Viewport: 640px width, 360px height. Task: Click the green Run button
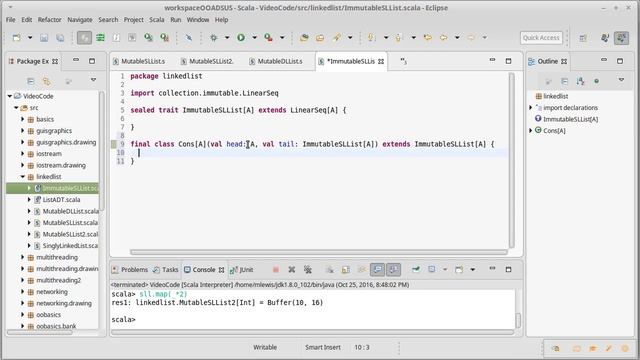pyautogui.click(x=241, y=38)
